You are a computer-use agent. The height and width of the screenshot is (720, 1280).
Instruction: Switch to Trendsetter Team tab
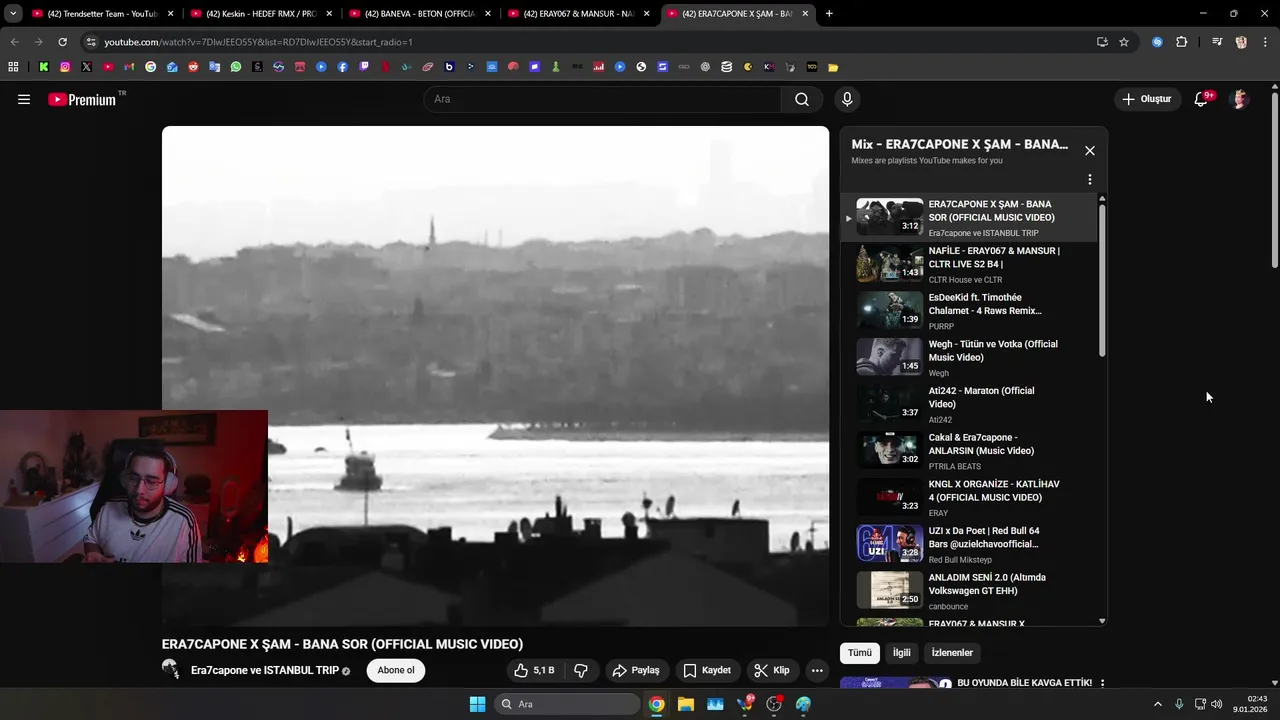coord(103,14)
